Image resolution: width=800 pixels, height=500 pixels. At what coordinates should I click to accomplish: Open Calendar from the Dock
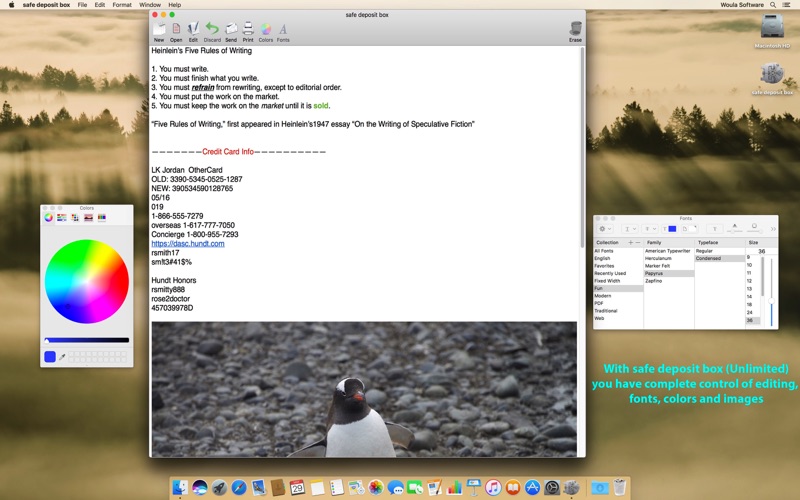click(297, 487)
